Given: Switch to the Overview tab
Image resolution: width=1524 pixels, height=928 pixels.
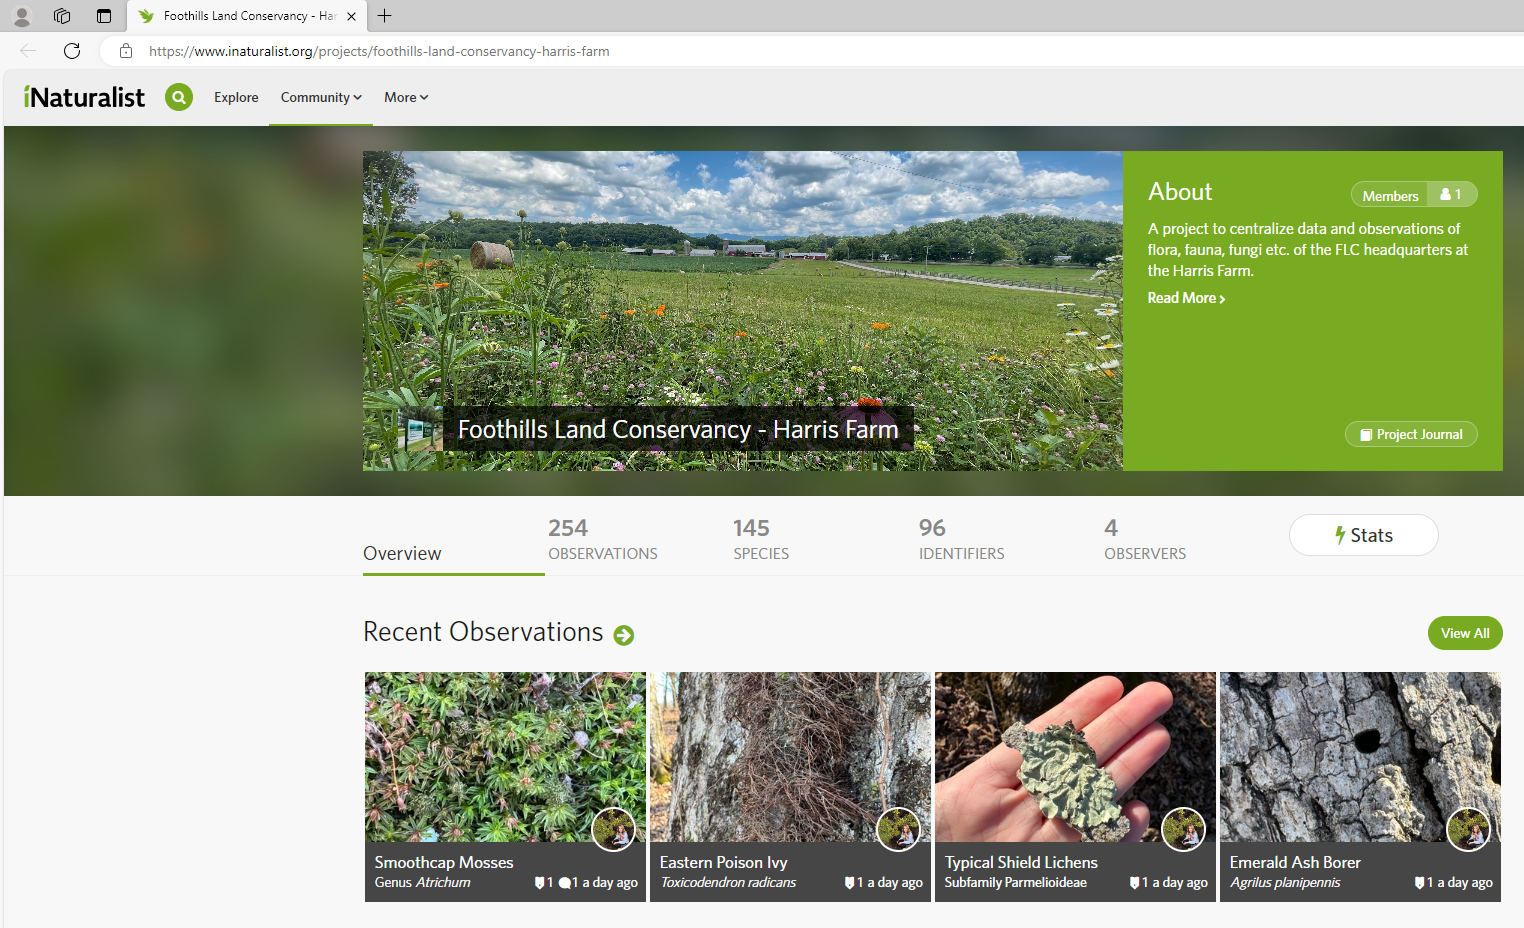Looking at the screenshot, I should tap(402, 553).
